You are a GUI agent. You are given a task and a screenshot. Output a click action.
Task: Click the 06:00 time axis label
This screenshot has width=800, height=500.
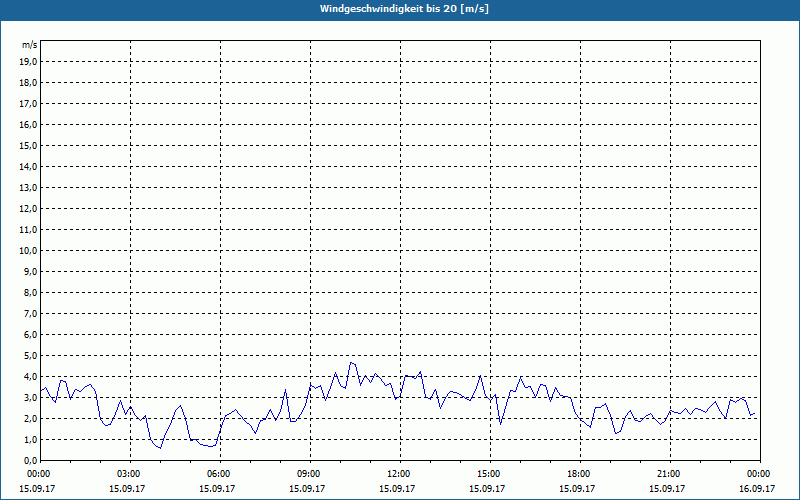tap(220, 474)
